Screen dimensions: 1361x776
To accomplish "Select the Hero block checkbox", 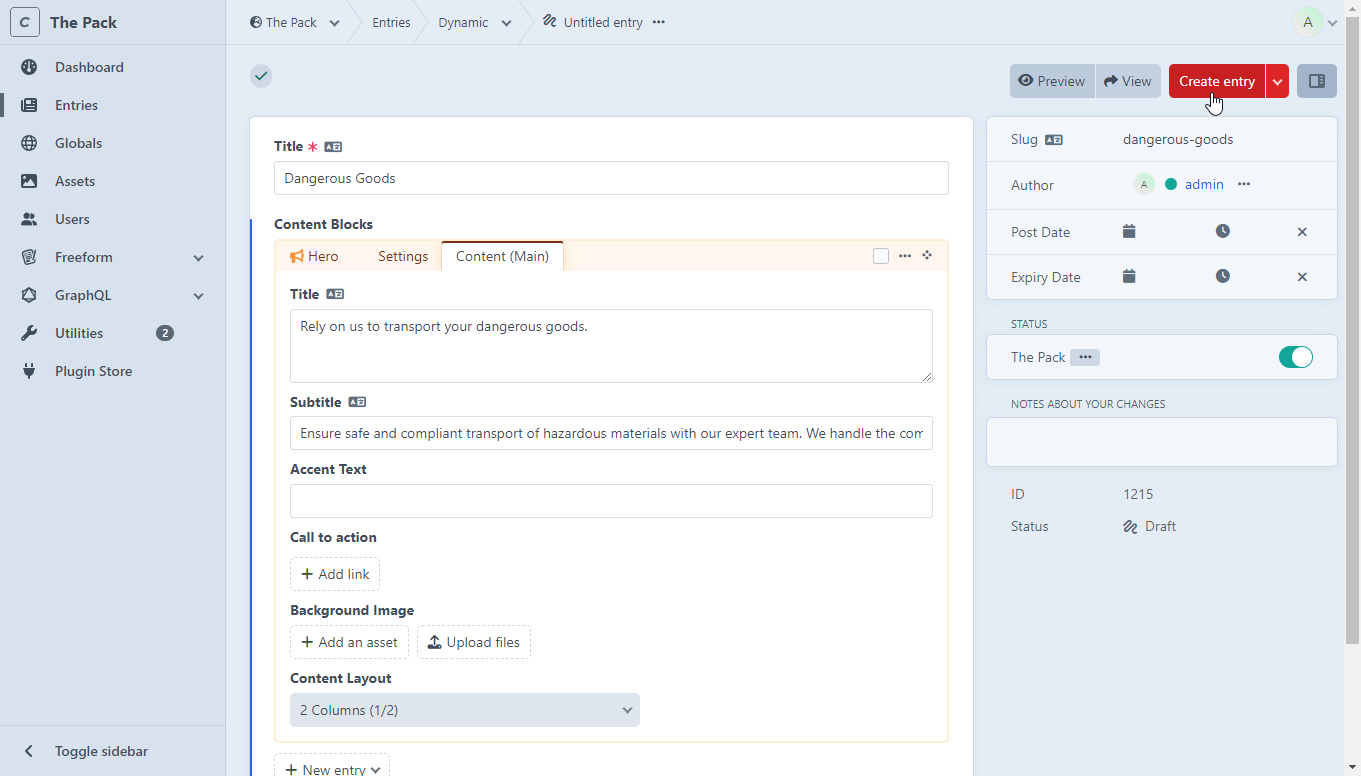I will [881, 256].
